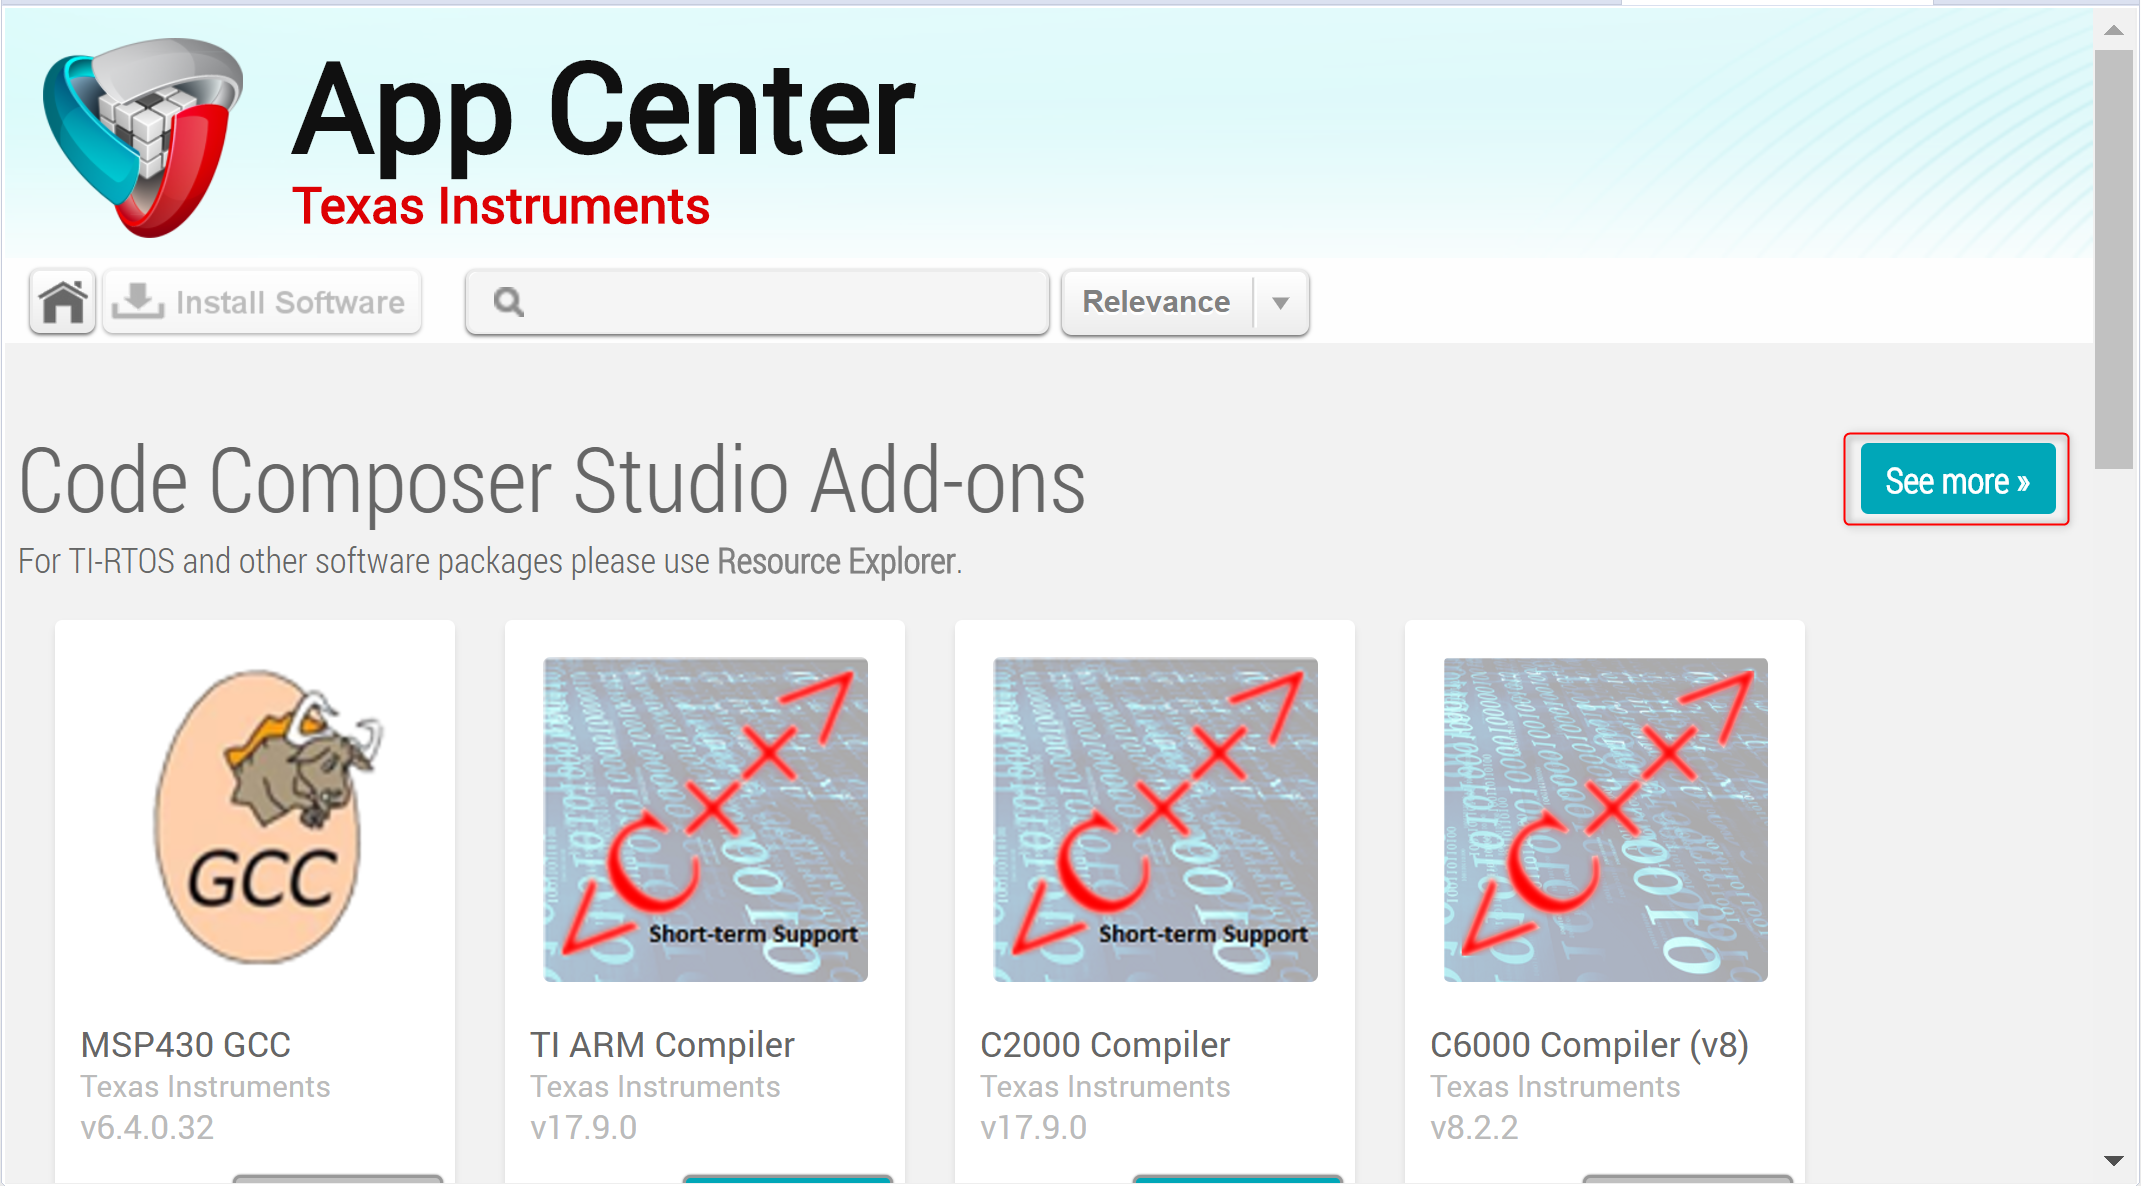2141x1186 pixels.
Task: Click the scrollbar up arrow
Action: click(x=2116, y=29)
